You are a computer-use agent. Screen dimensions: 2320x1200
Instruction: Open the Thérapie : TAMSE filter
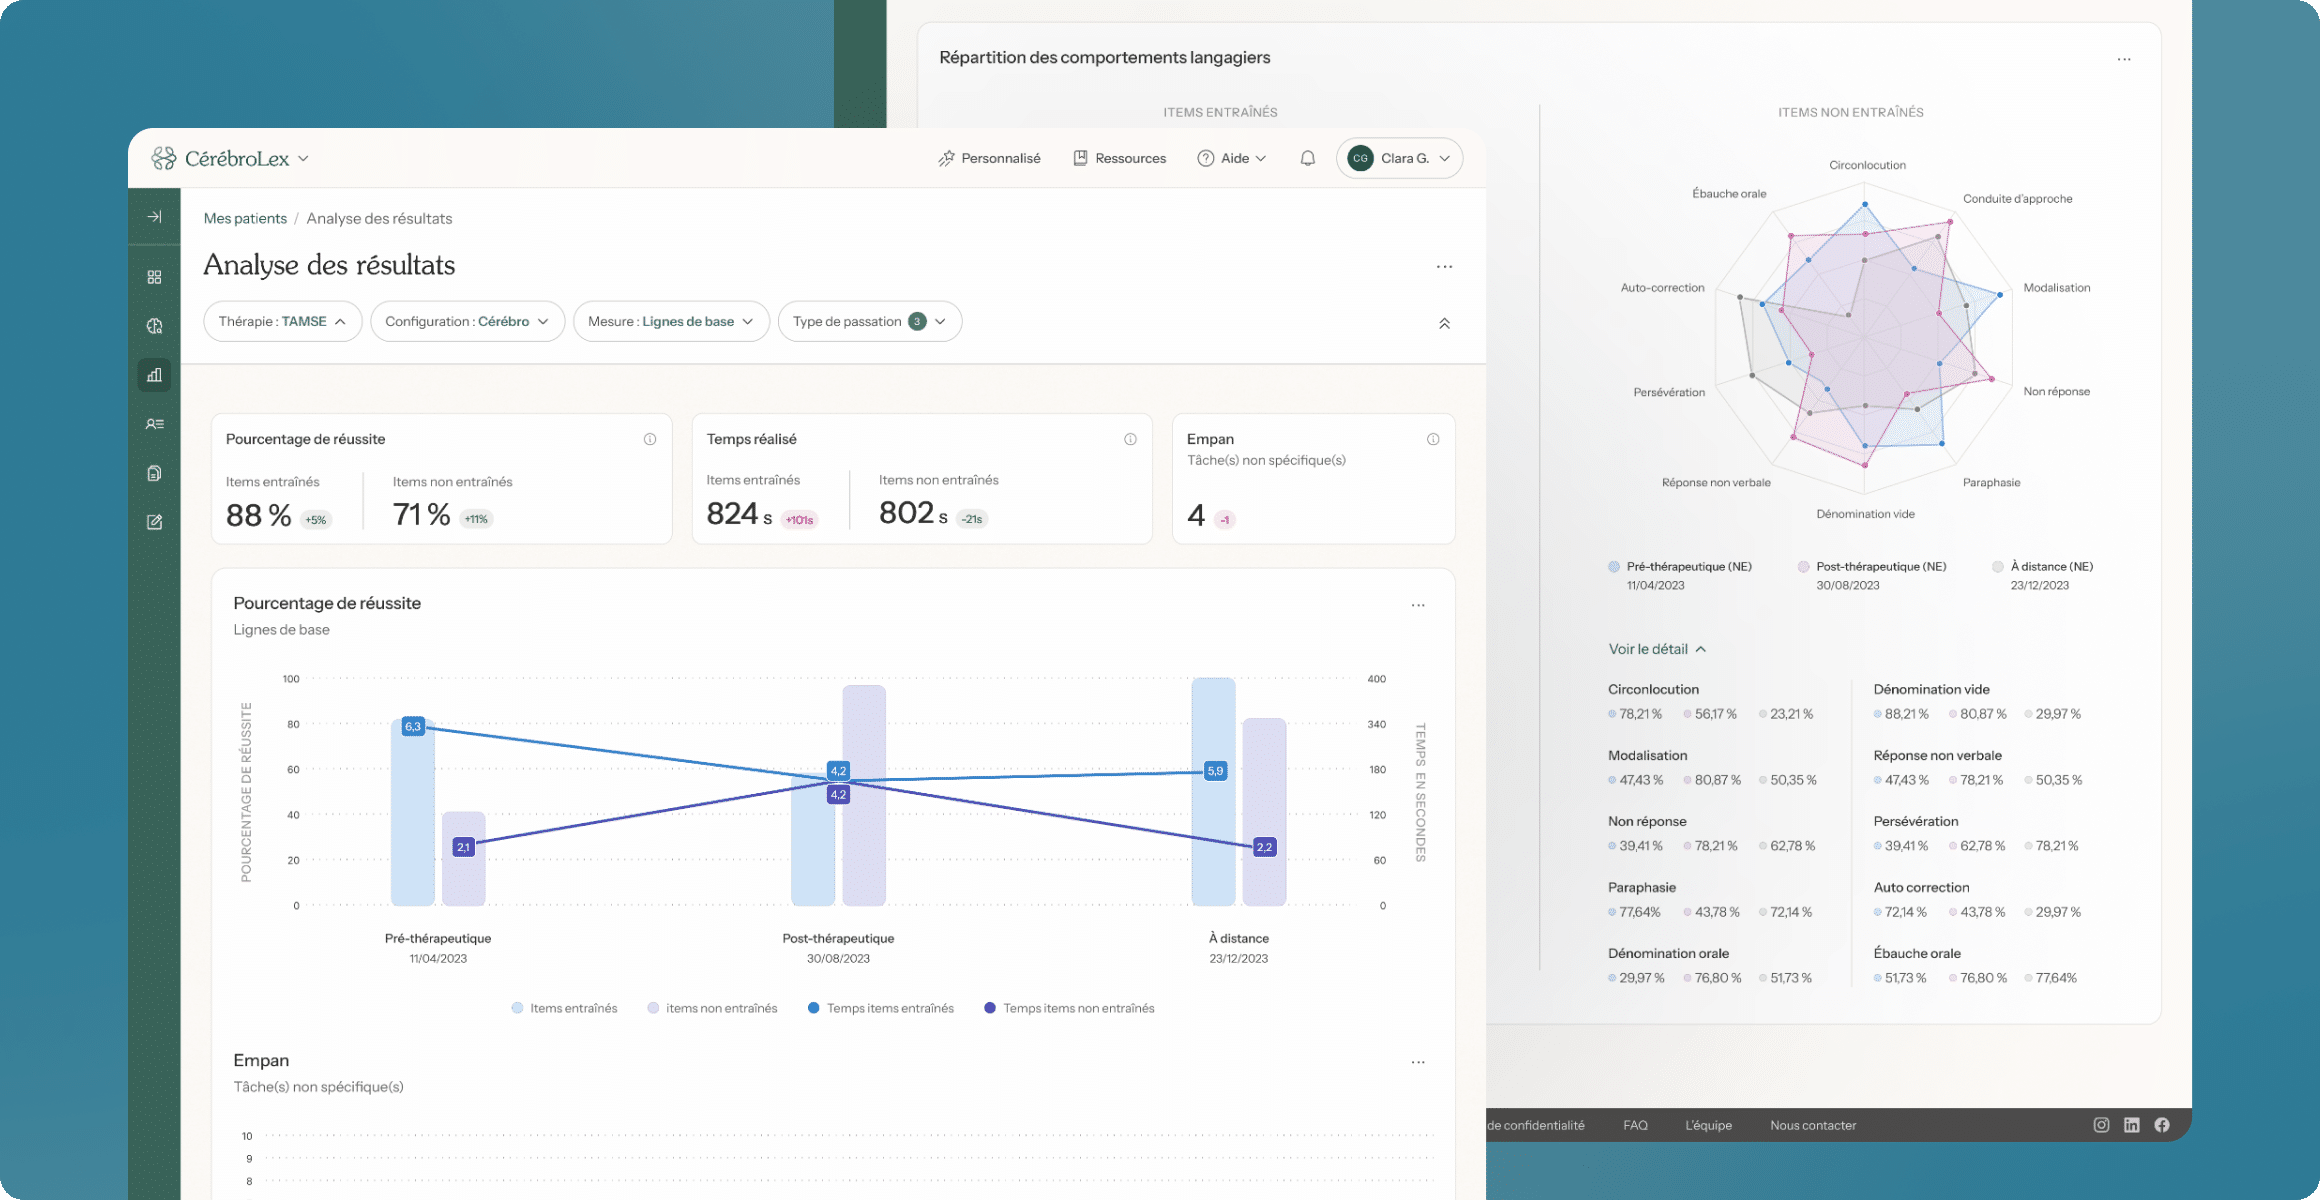[282, 321]
